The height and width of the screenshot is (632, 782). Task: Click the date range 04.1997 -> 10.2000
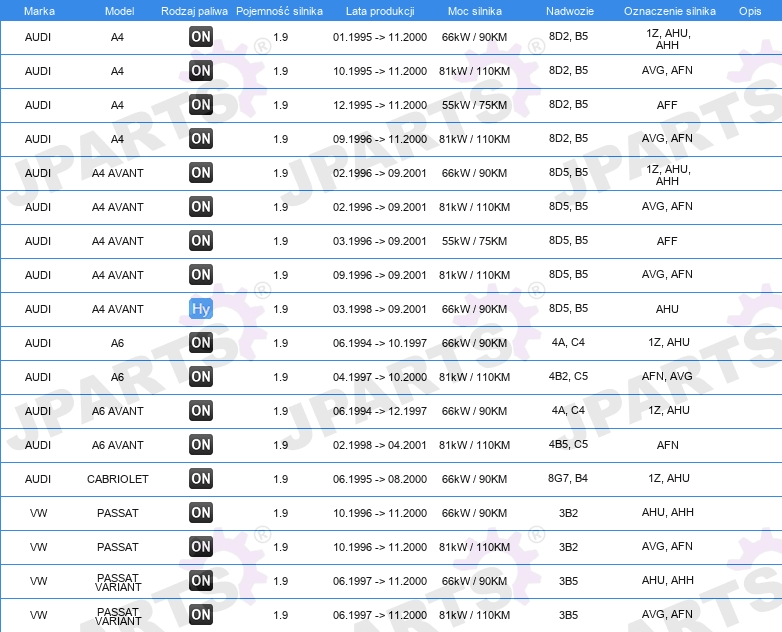[x=380, y=377]
